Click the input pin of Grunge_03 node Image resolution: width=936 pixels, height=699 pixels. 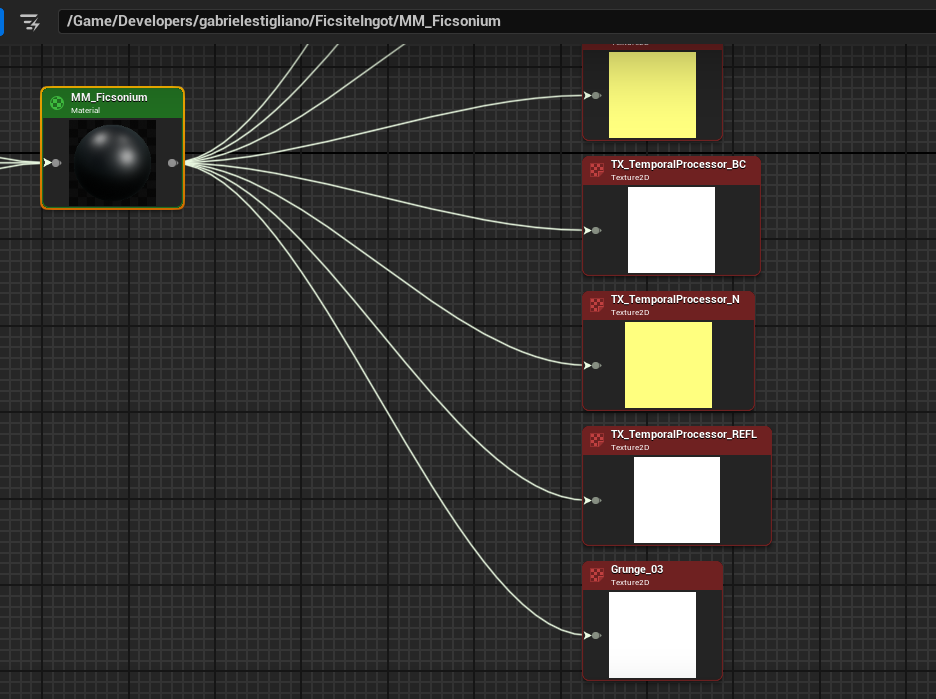[x=592, y=635]
